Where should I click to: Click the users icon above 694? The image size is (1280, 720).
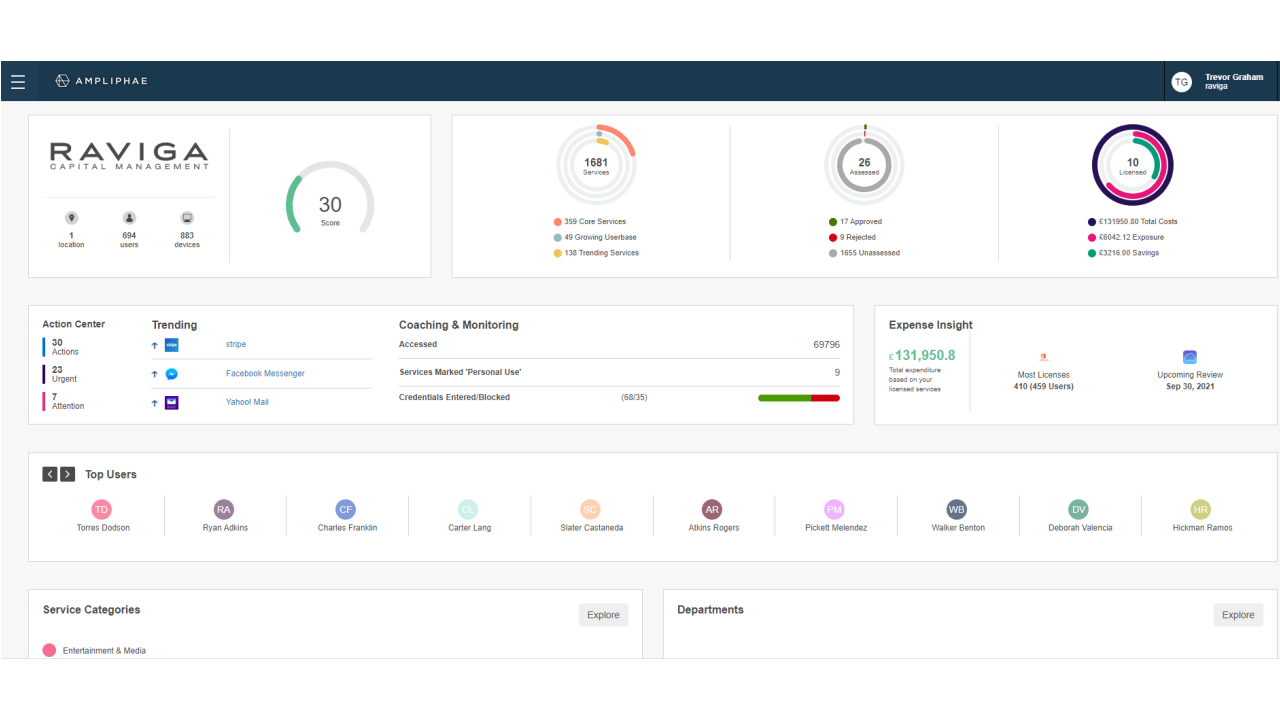[129, 218]
